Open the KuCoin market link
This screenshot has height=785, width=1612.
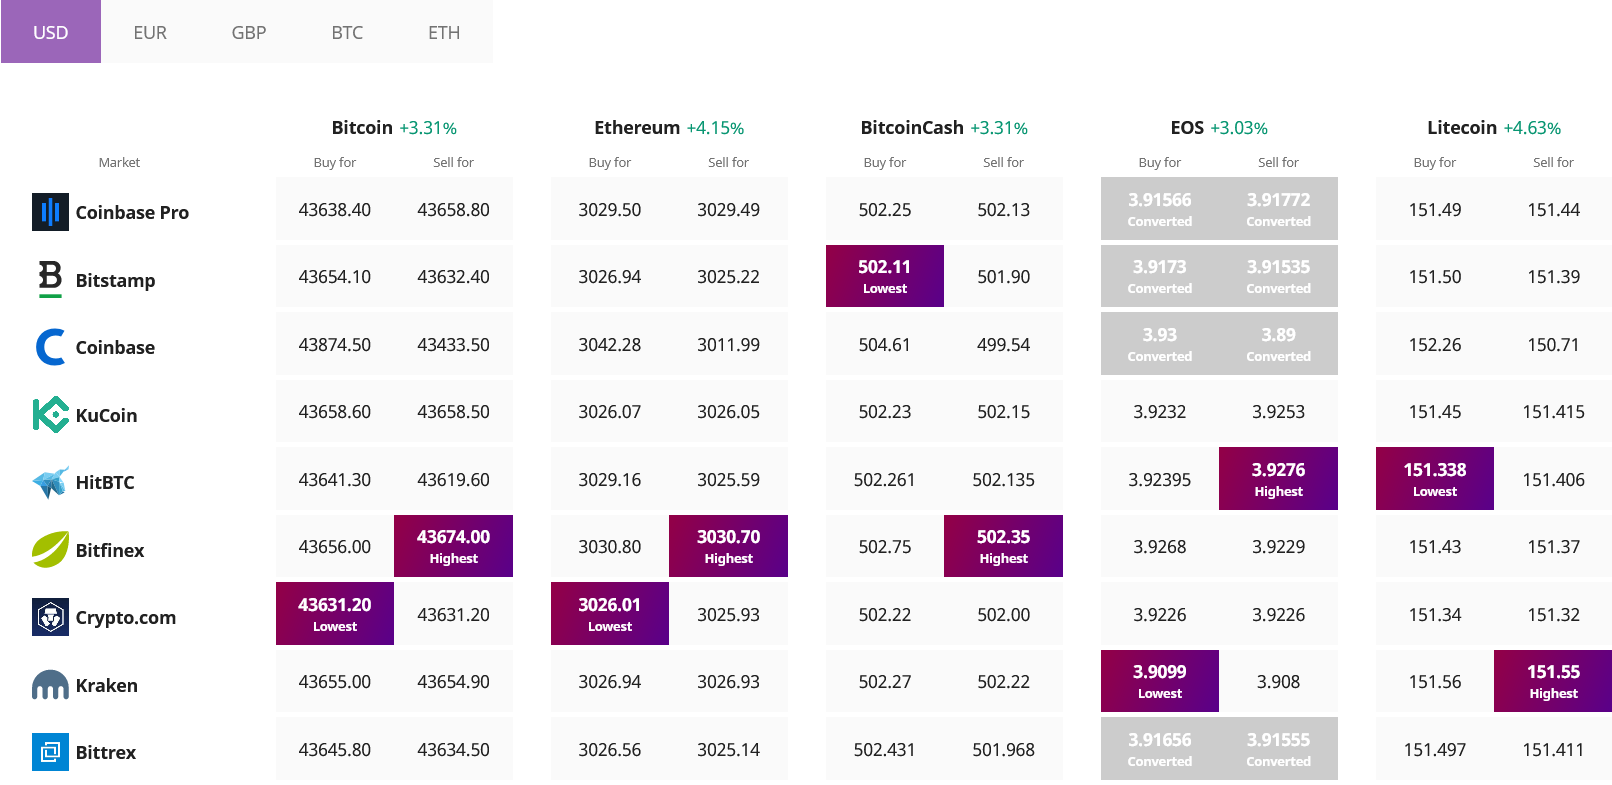[x=106, y=415]
